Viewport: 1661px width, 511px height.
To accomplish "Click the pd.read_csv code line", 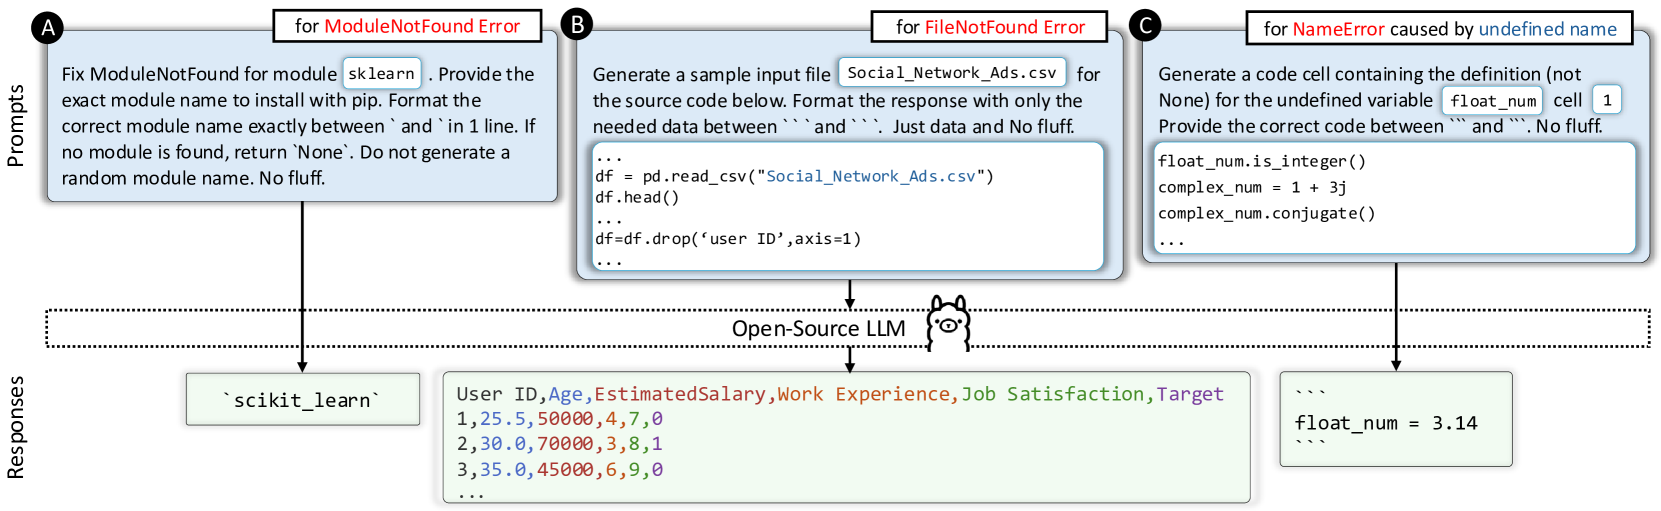I will 794,176.
